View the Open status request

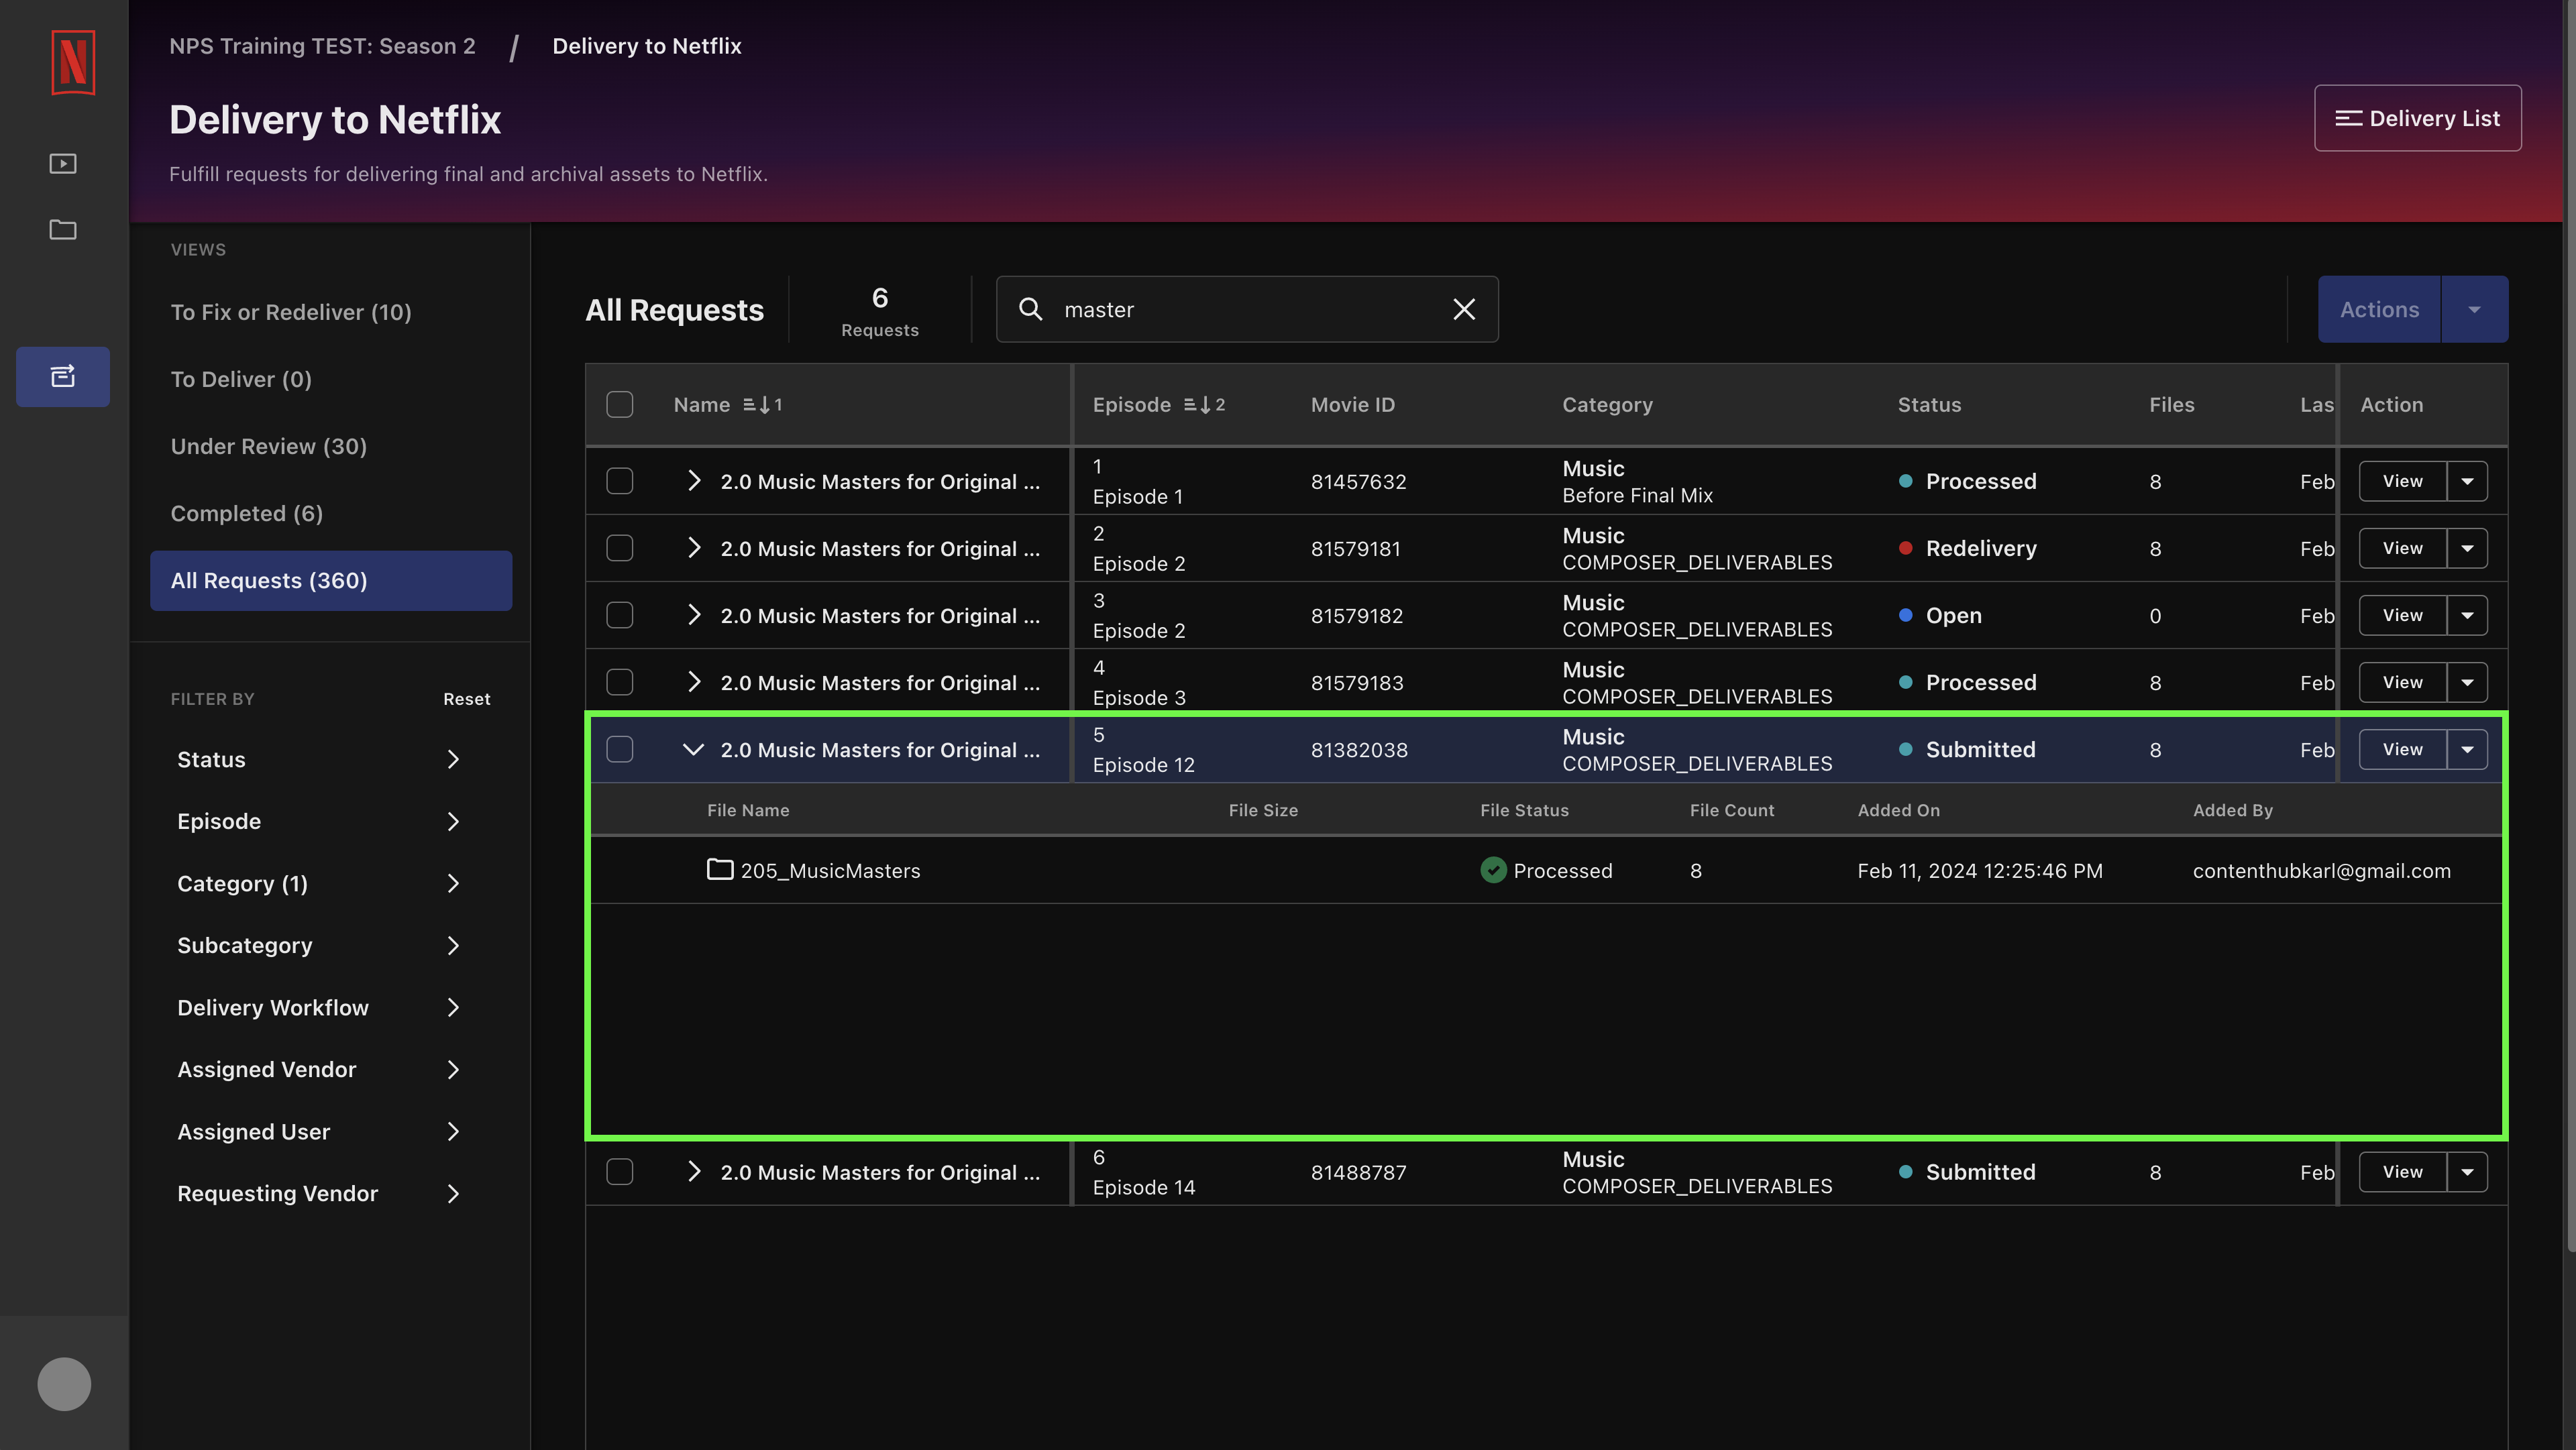[x=2402, y=615]
